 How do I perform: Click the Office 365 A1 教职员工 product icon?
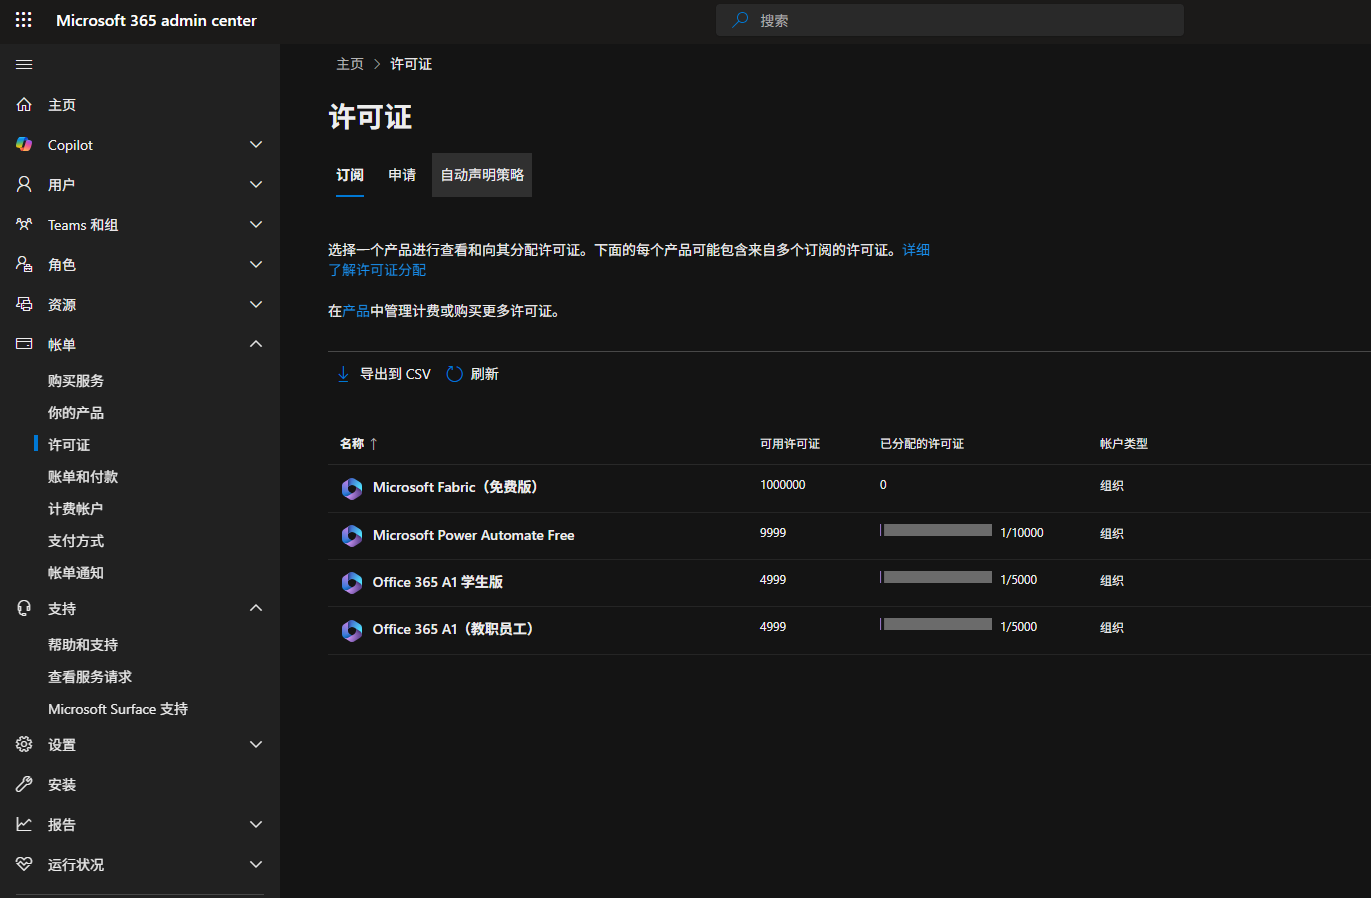352,630
